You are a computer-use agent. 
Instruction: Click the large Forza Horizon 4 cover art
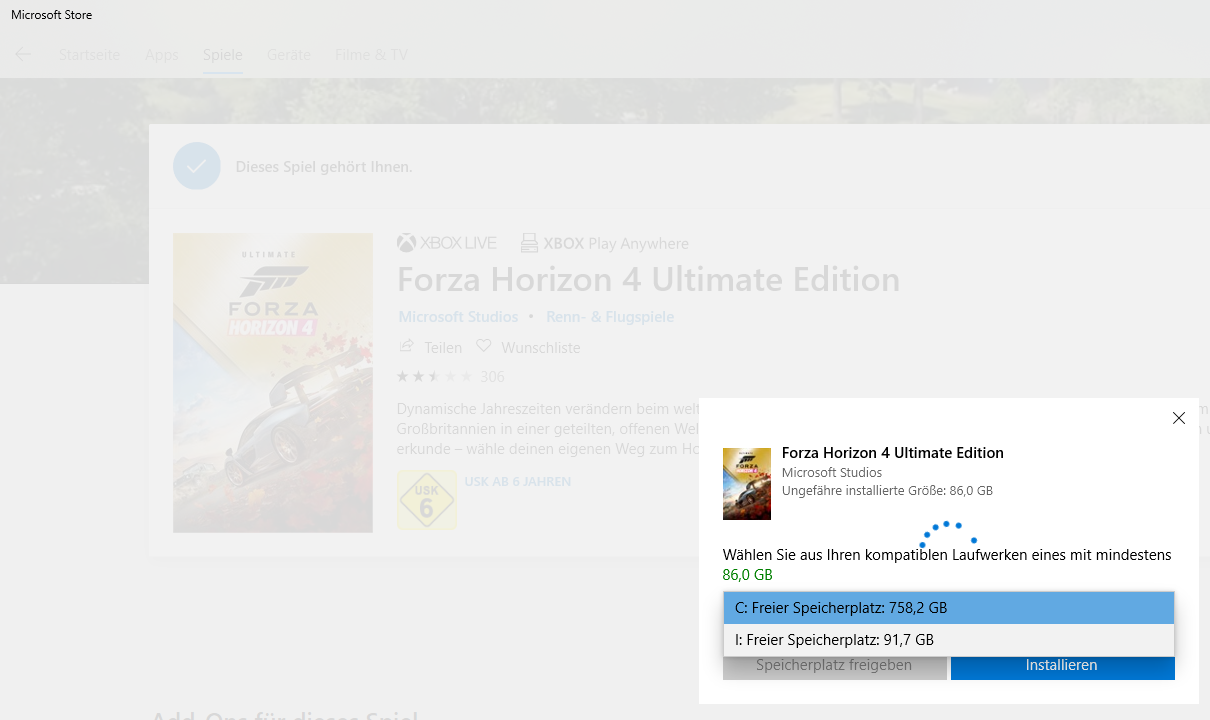(273, 383)
